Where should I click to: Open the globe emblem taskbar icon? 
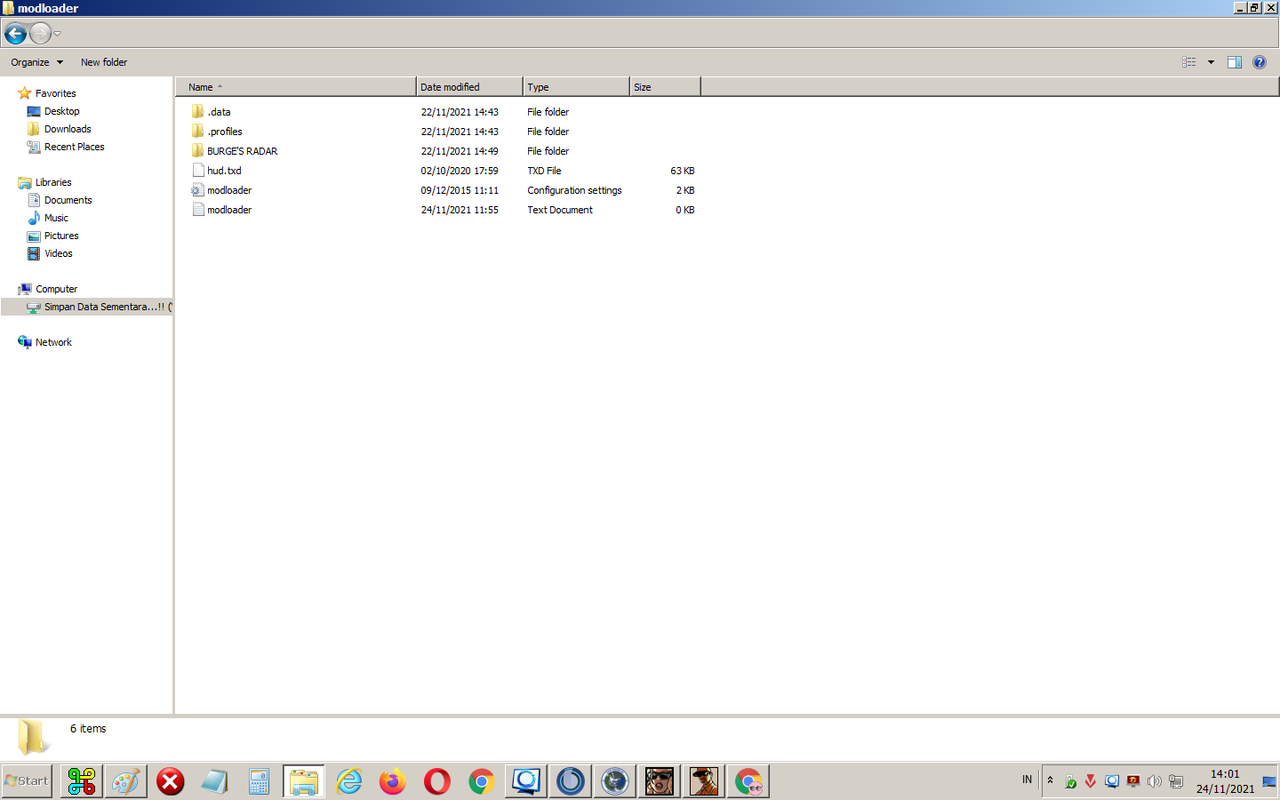(615, 781)
